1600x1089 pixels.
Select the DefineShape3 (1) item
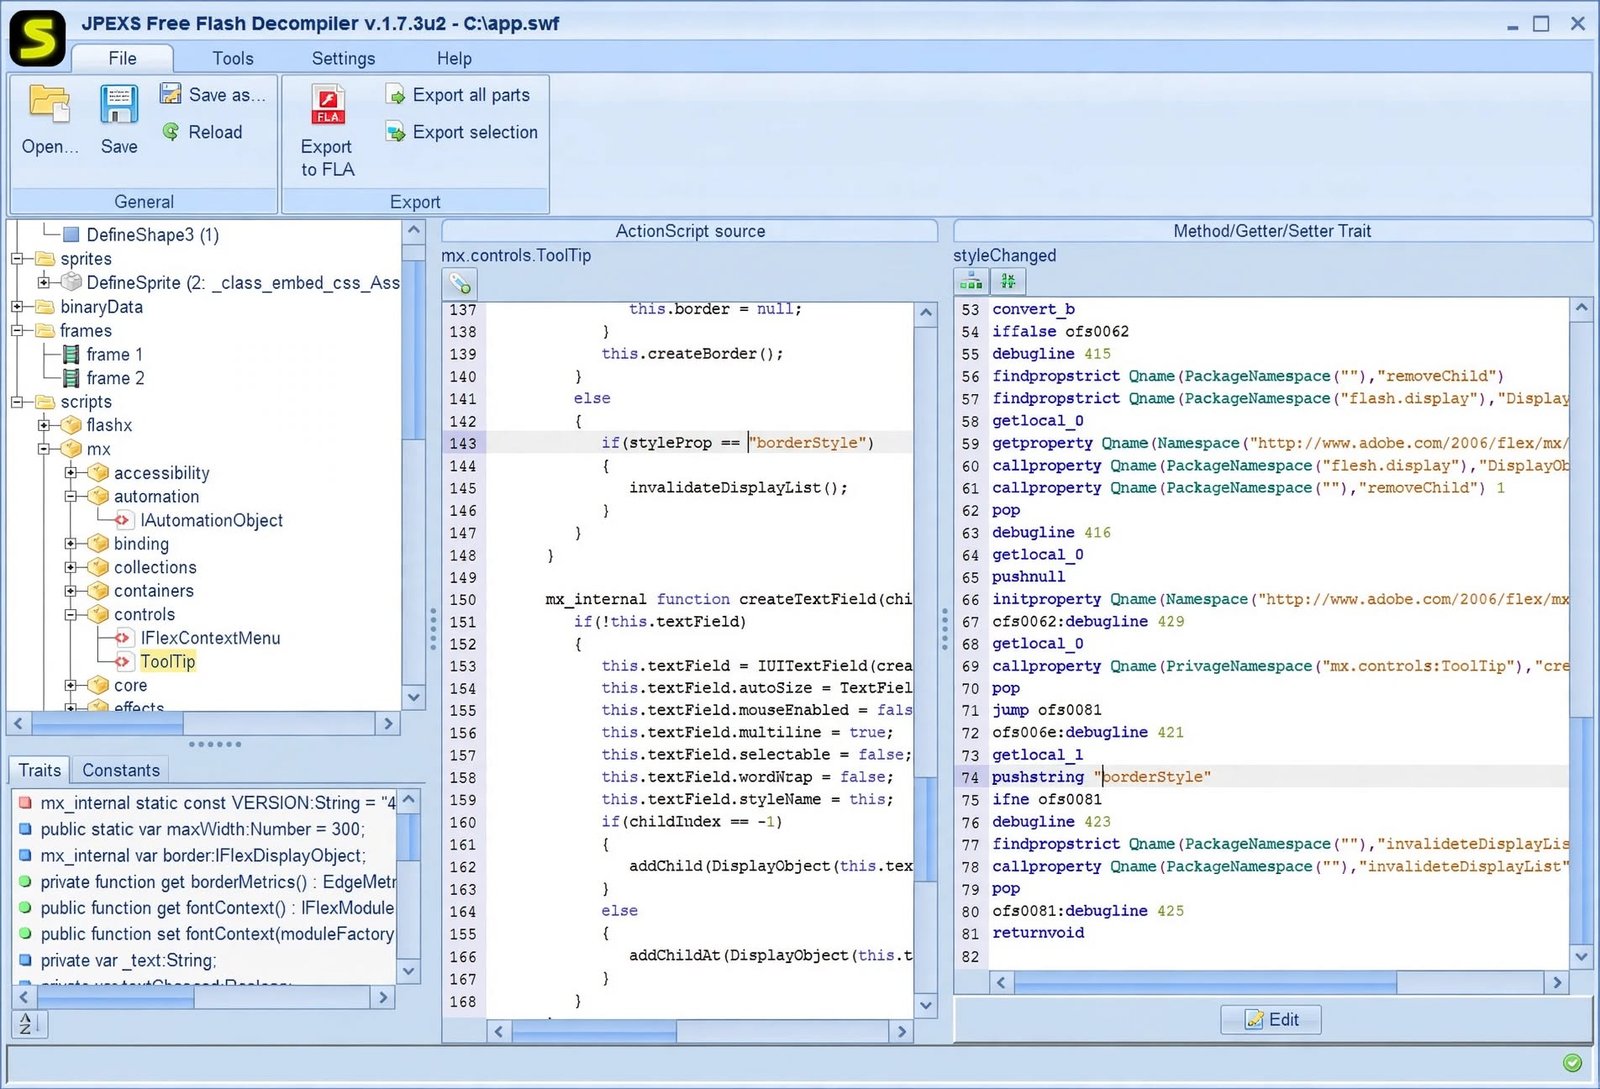140,235
